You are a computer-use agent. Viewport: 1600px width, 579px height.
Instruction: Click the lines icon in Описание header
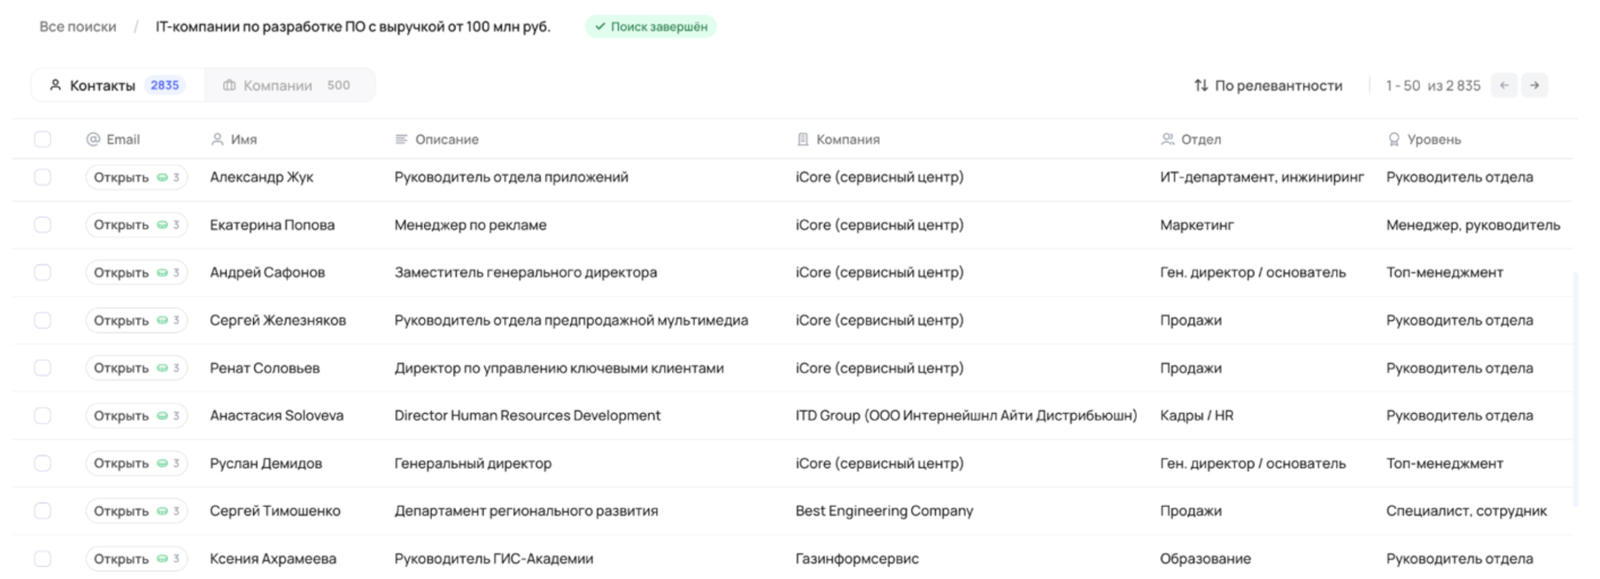tap(401, 139)
